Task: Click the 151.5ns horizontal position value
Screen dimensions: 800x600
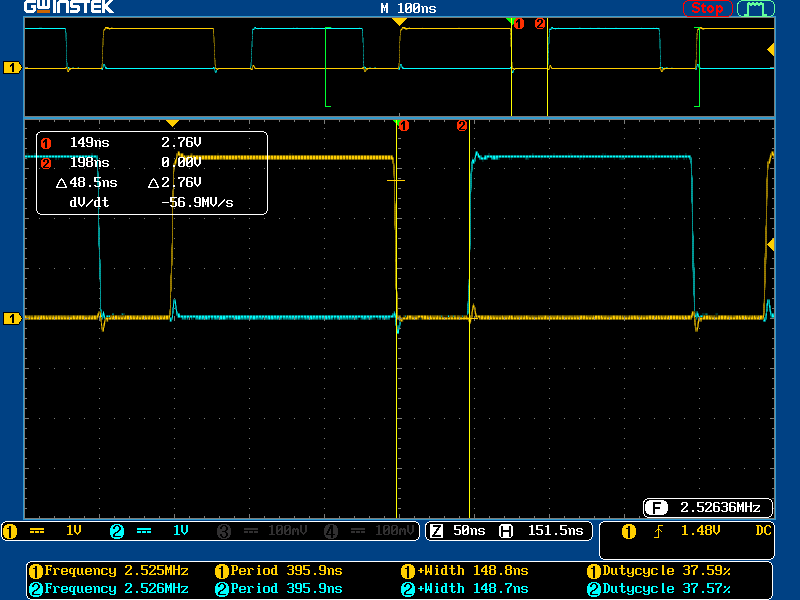Action: pyautogui.click(x=556, y=531)
